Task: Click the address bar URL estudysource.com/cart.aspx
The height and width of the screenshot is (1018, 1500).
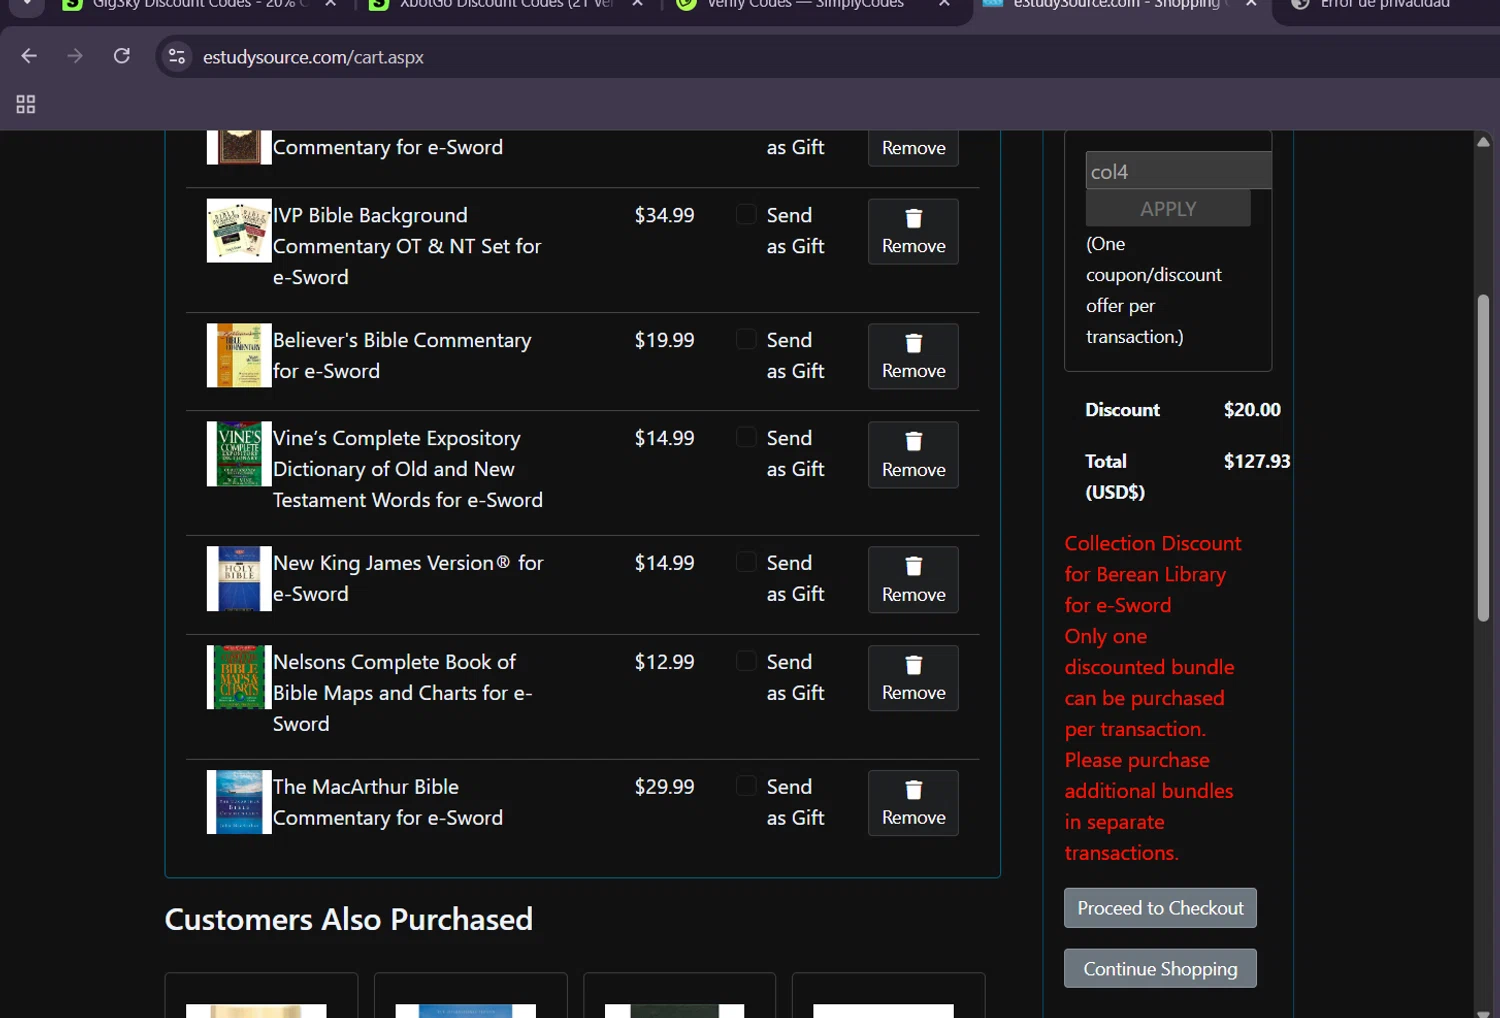Action: (x=313, y=57)
